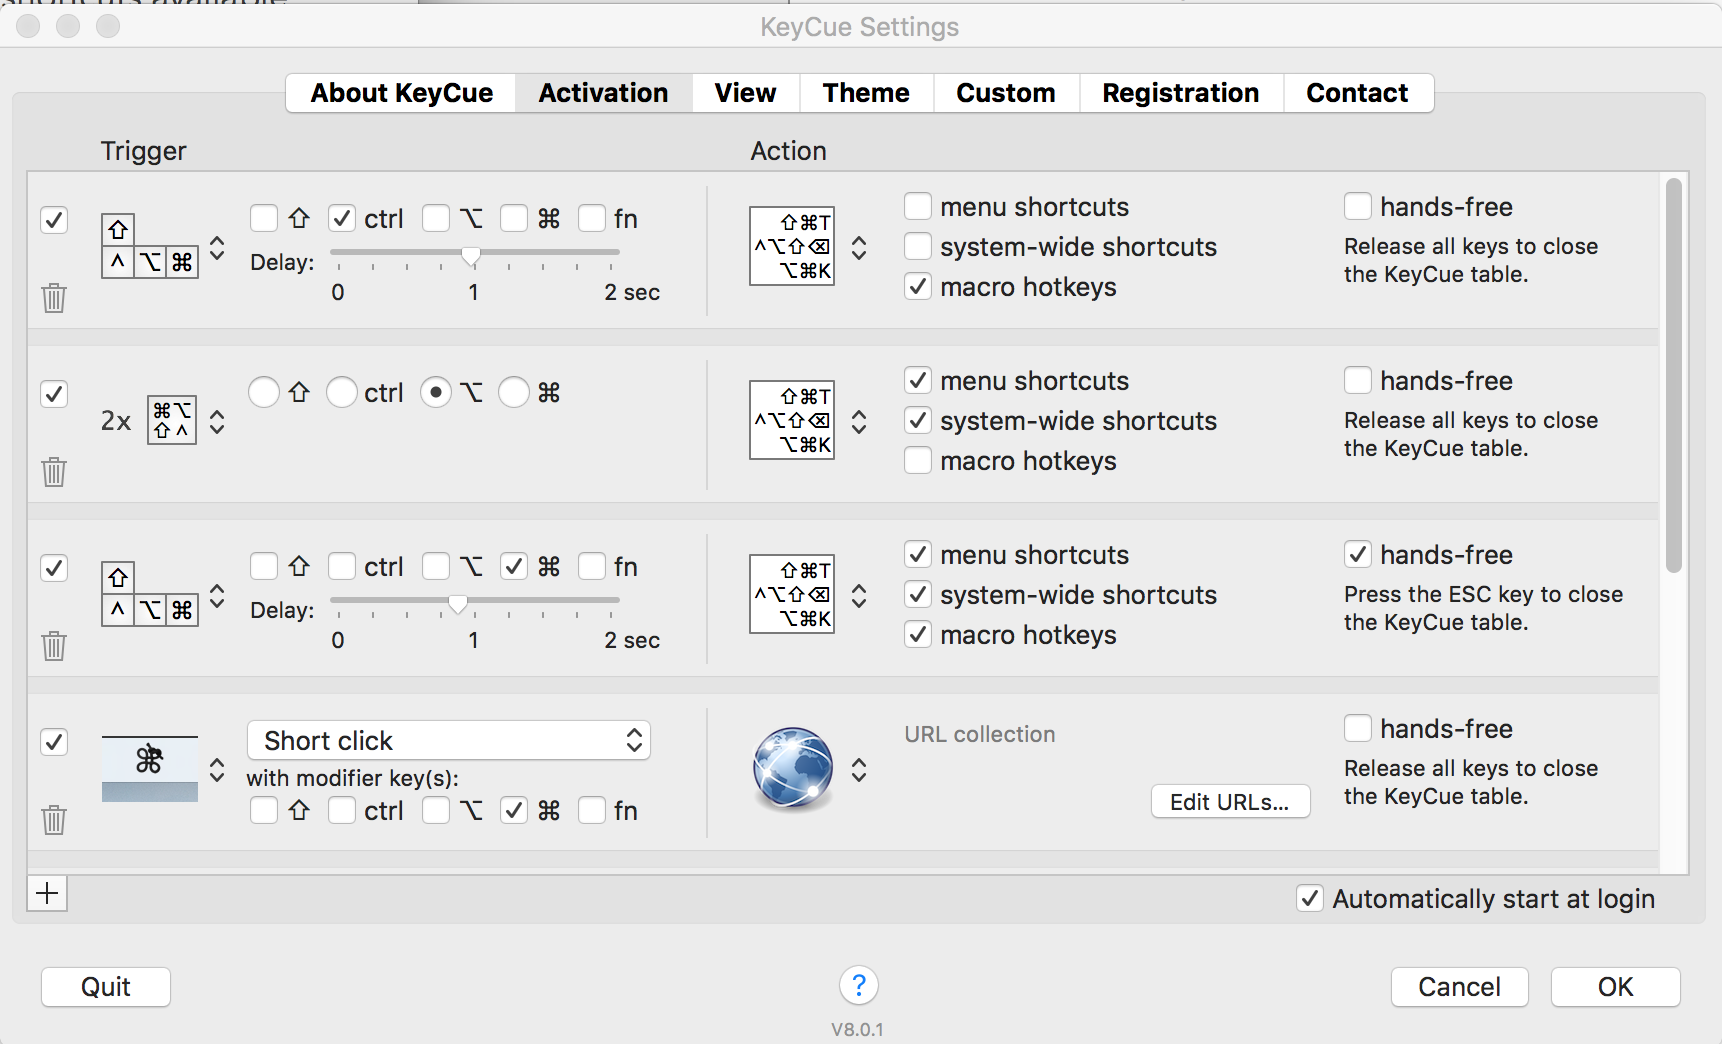The image size is (1722, 1044).
Task: Toggle hands-free in the third trigger row
Action: click(x=1358, y=554)
